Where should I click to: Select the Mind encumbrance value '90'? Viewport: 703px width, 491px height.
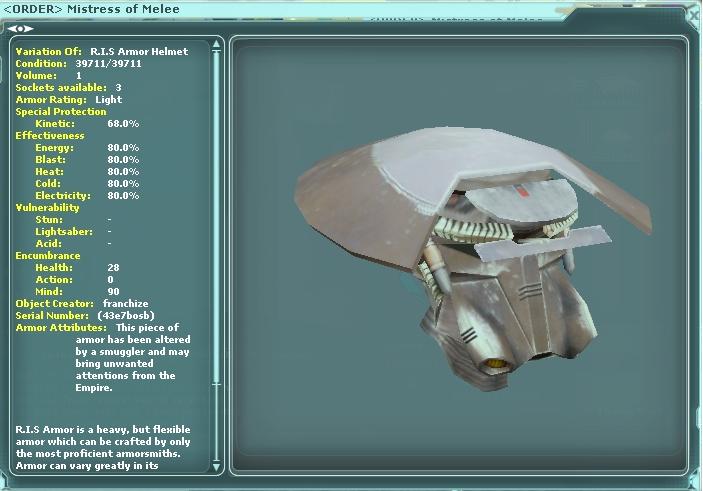113,291
